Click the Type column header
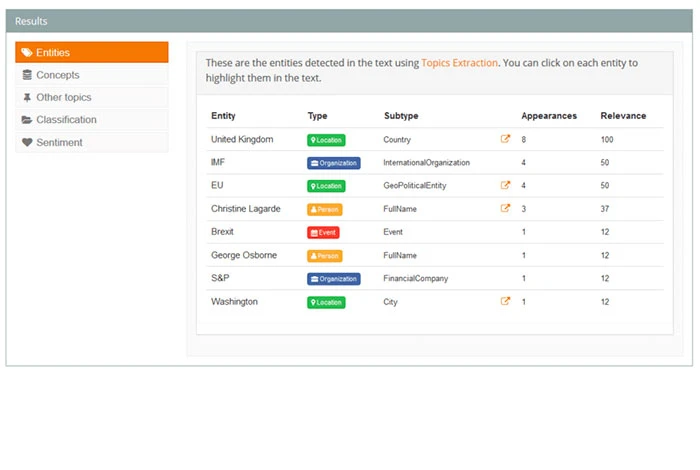This screenshot has width=700, height=470. pos(317,116)
